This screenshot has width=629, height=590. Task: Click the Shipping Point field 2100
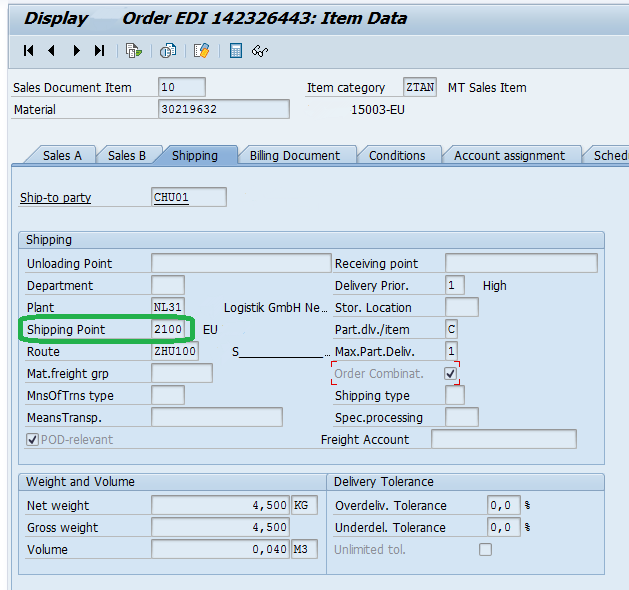click(168, 329)
